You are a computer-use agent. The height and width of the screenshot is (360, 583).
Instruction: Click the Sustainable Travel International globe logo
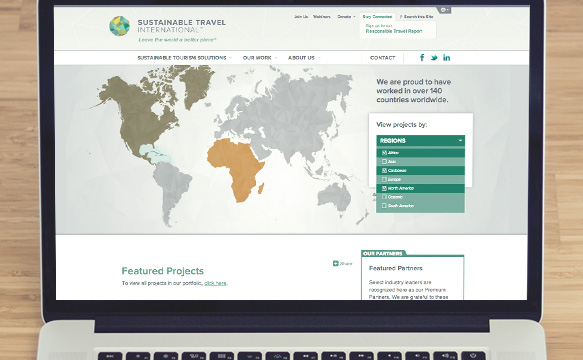click(x=119, y=26)
